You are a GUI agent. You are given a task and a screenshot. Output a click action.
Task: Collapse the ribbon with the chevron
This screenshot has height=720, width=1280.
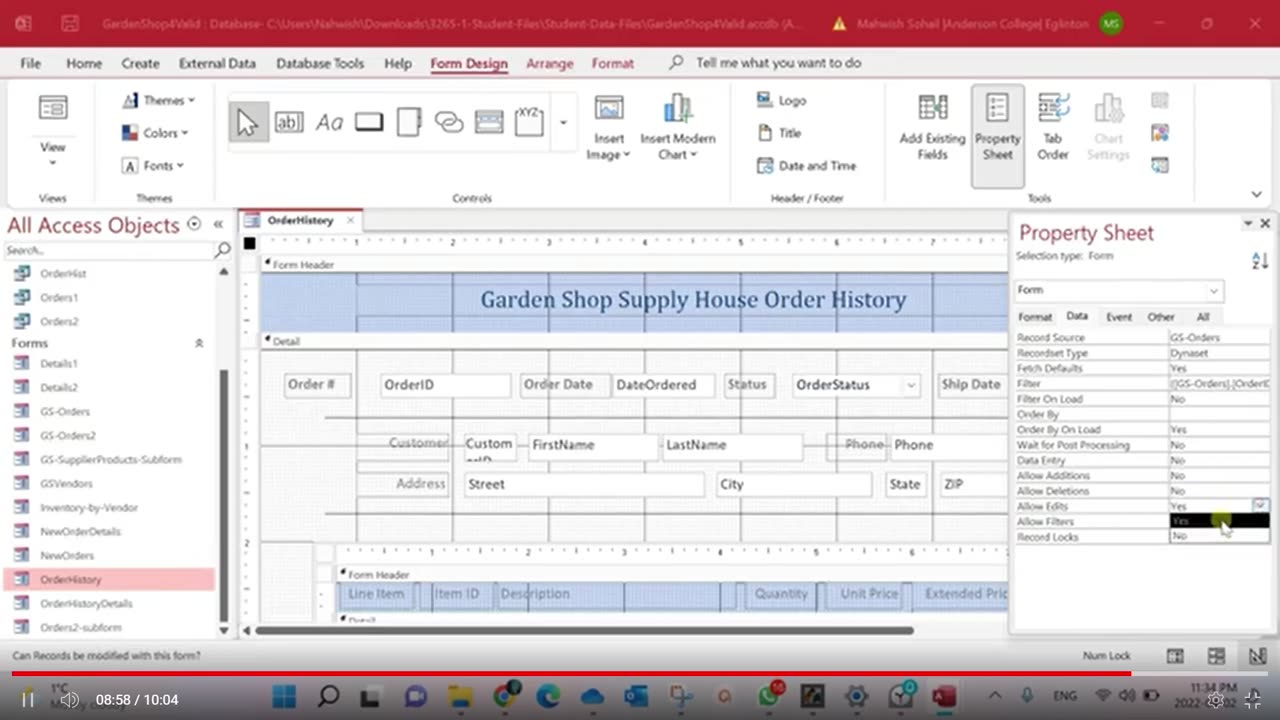[1257, 194]
